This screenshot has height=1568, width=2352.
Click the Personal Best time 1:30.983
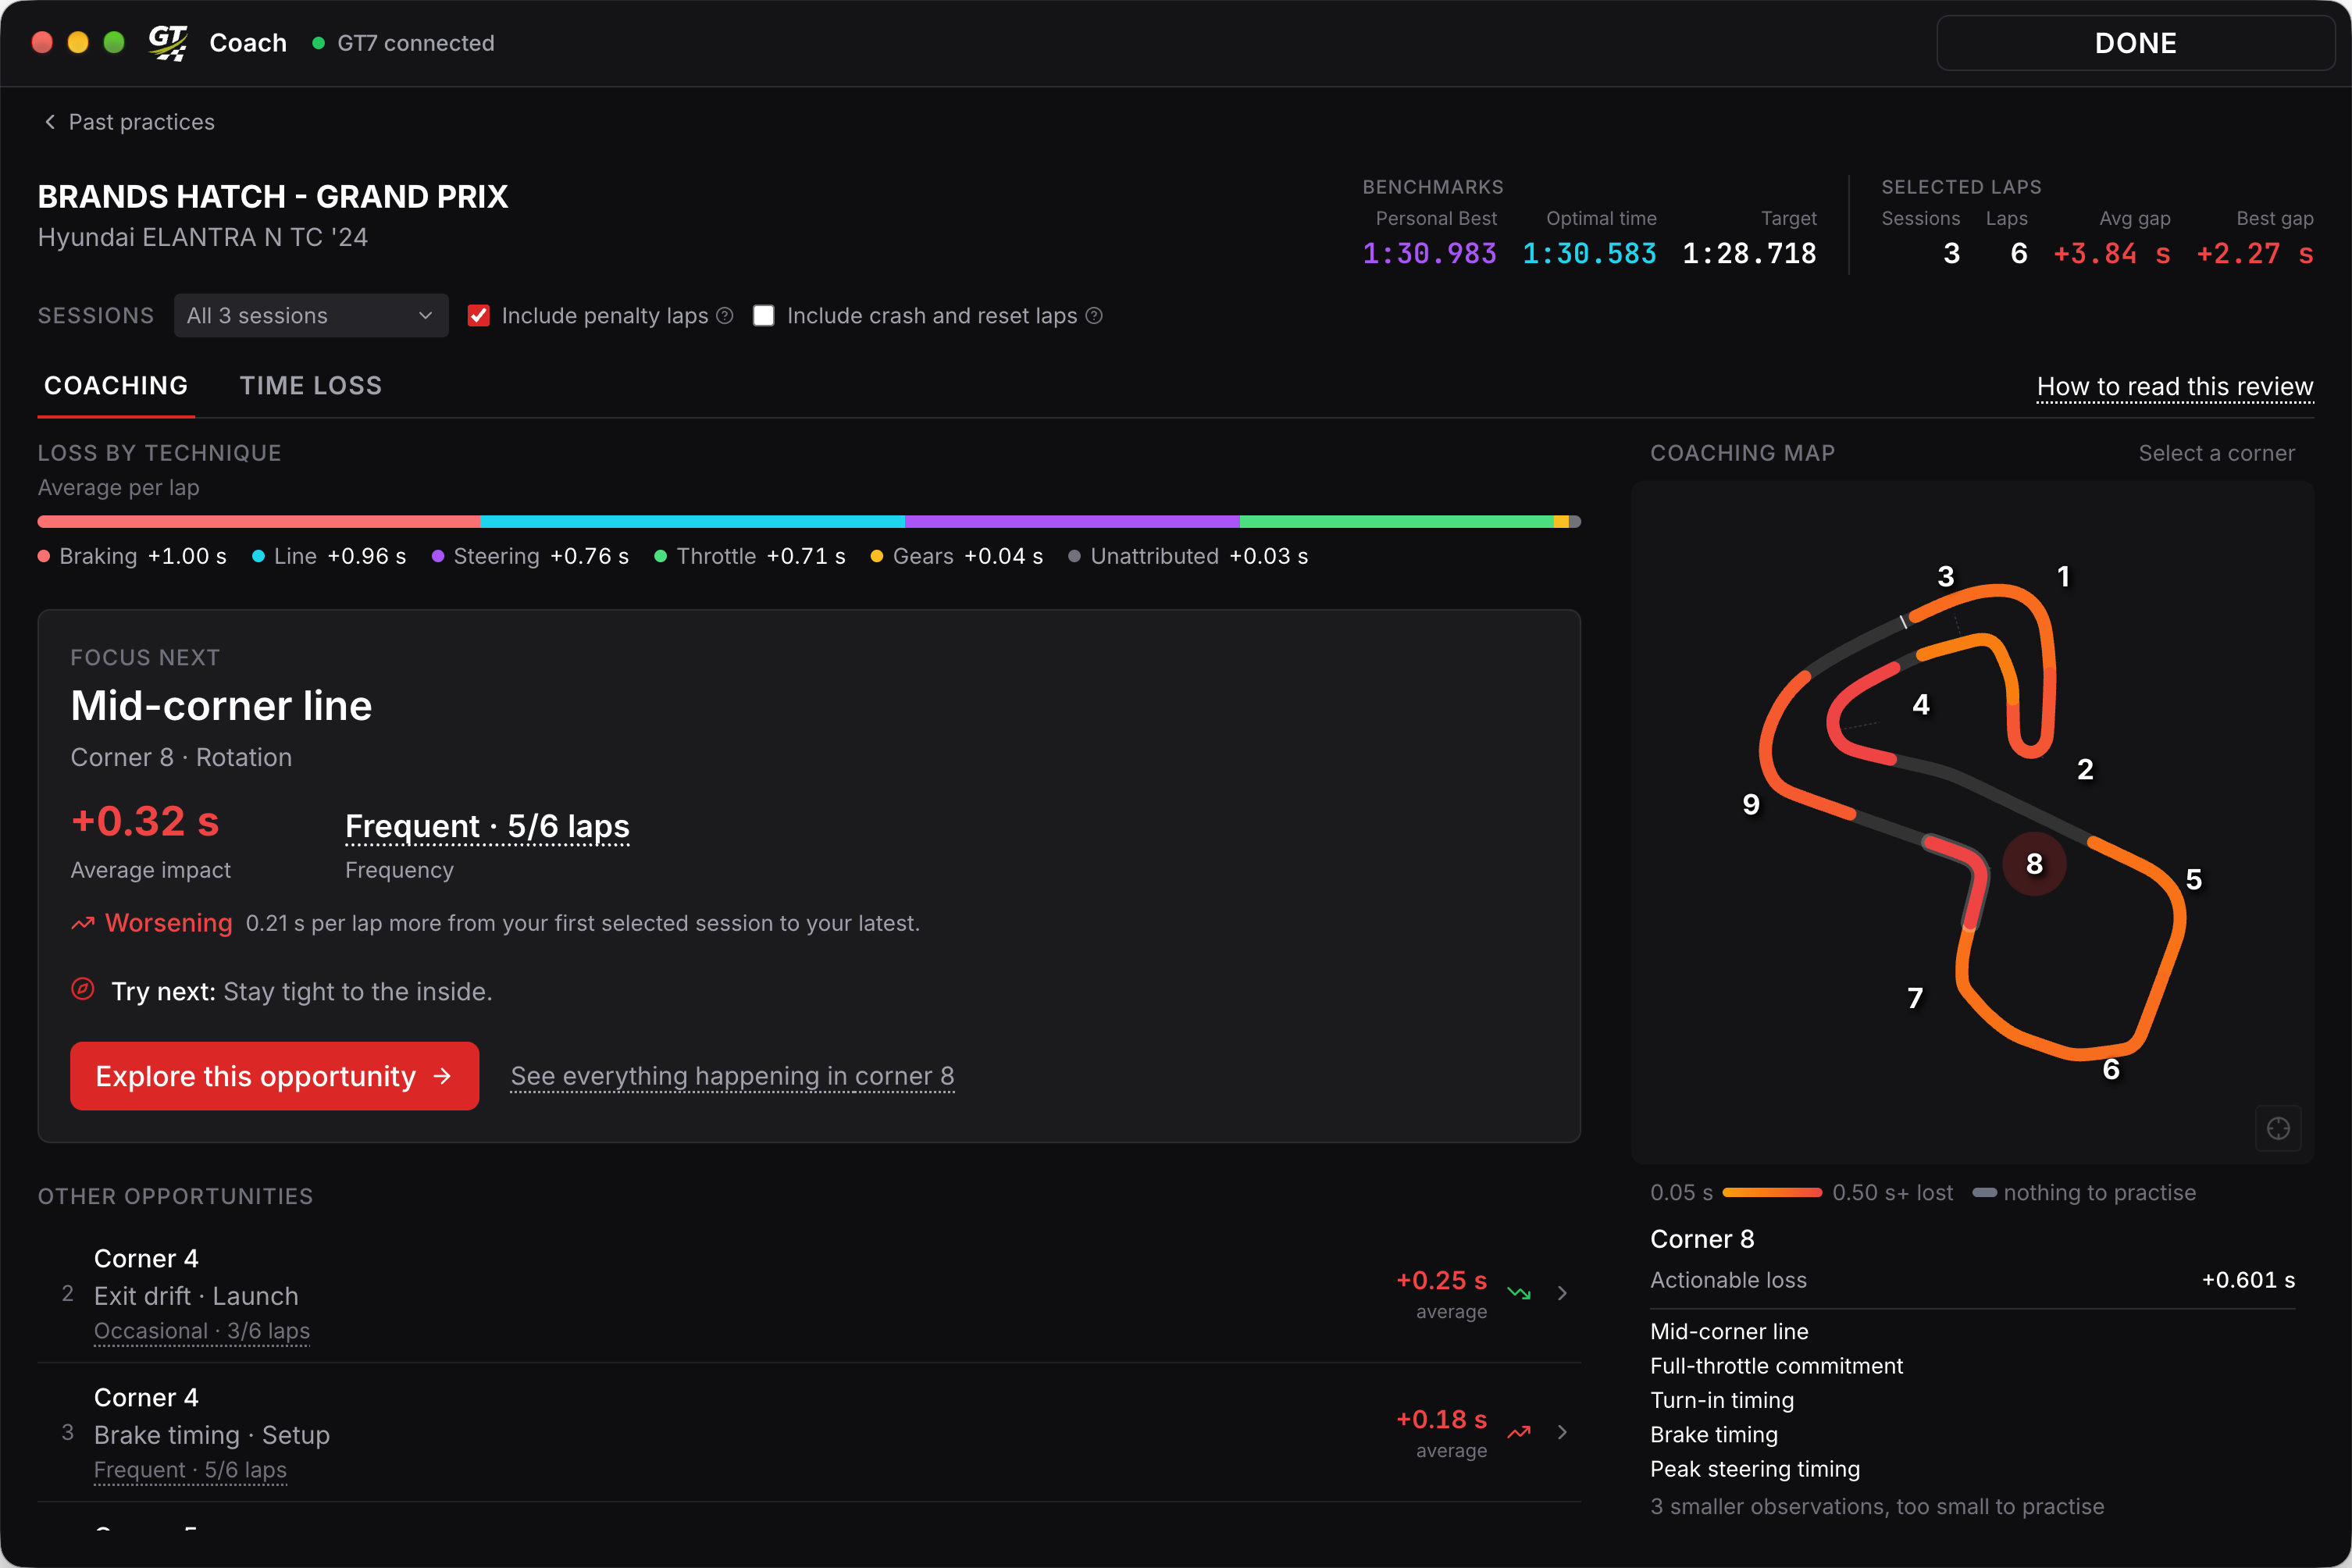pos(1429,254)
